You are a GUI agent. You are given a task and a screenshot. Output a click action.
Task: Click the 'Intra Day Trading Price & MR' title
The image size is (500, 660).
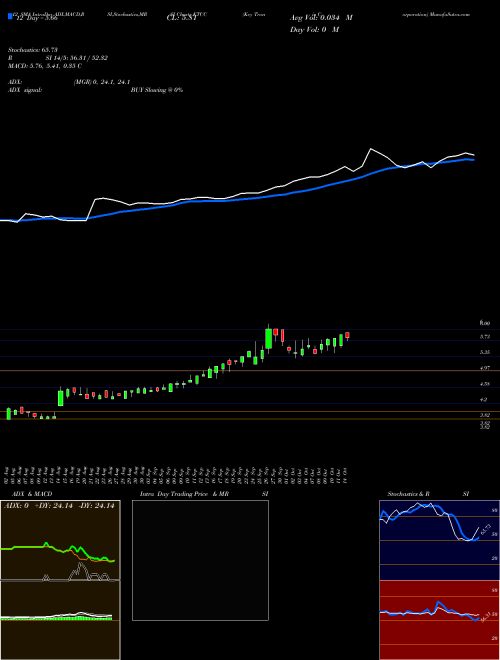coord(184,494)
